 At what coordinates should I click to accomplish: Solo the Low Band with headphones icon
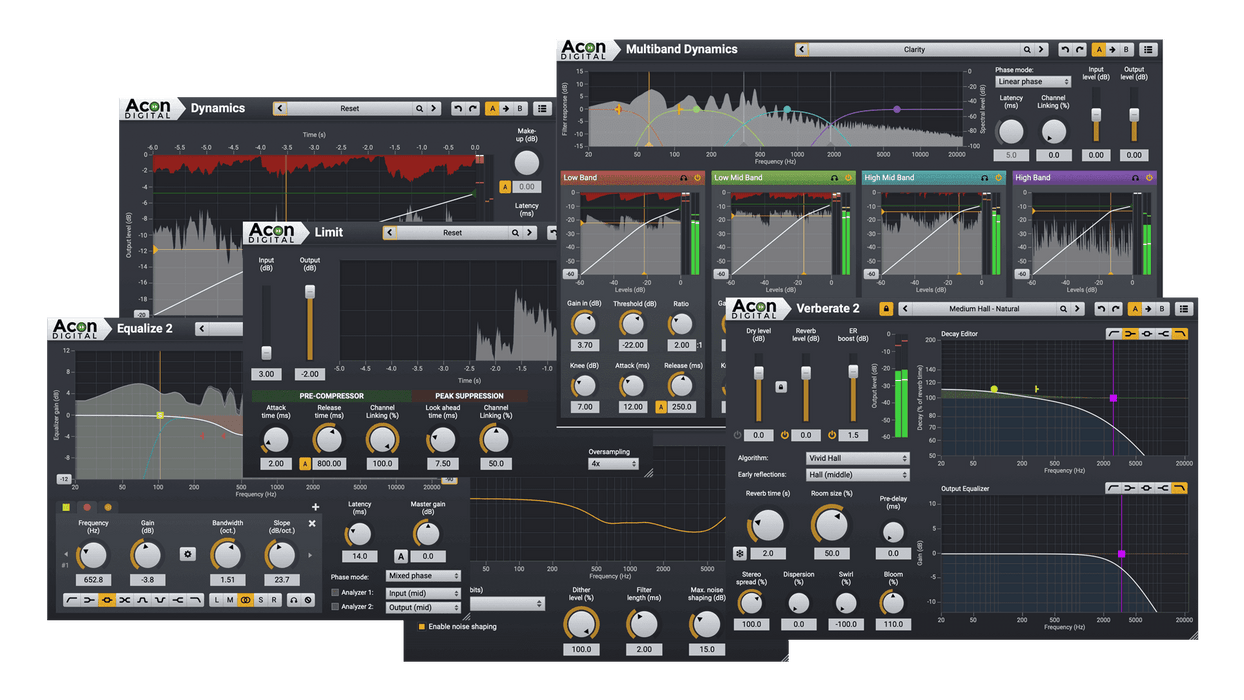(682, 178)
